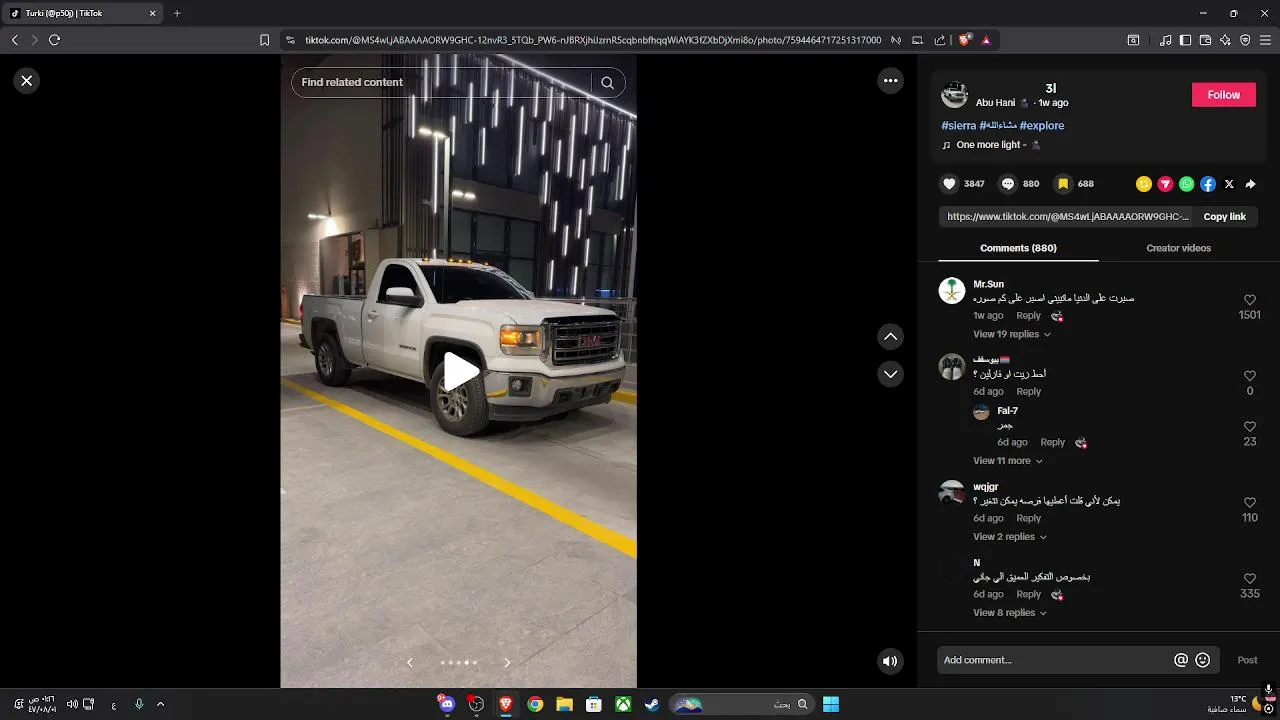Bookmark this page in the browser toolbar
The width and height of the screenshot is (1280, 720).
point(264,40)
